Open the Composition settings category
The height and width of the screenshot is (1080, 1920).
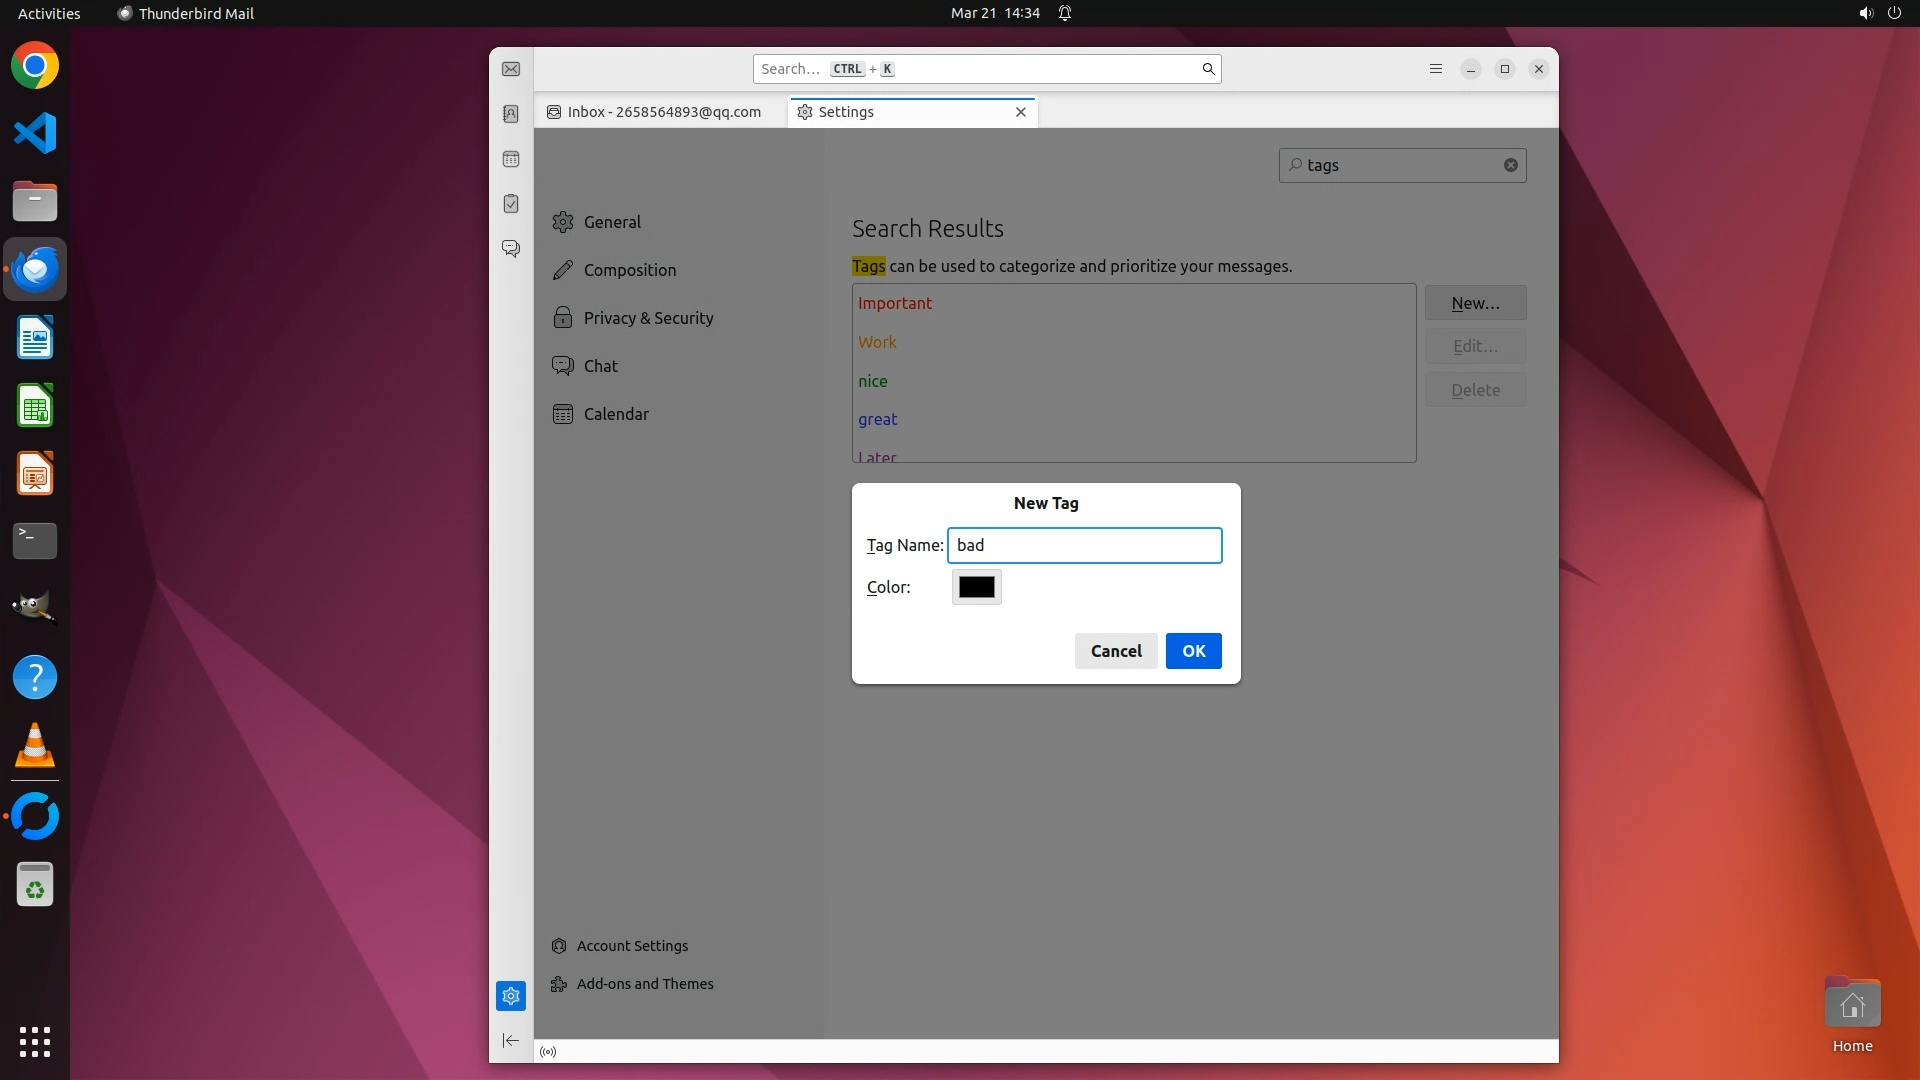[x=629, y=270]
